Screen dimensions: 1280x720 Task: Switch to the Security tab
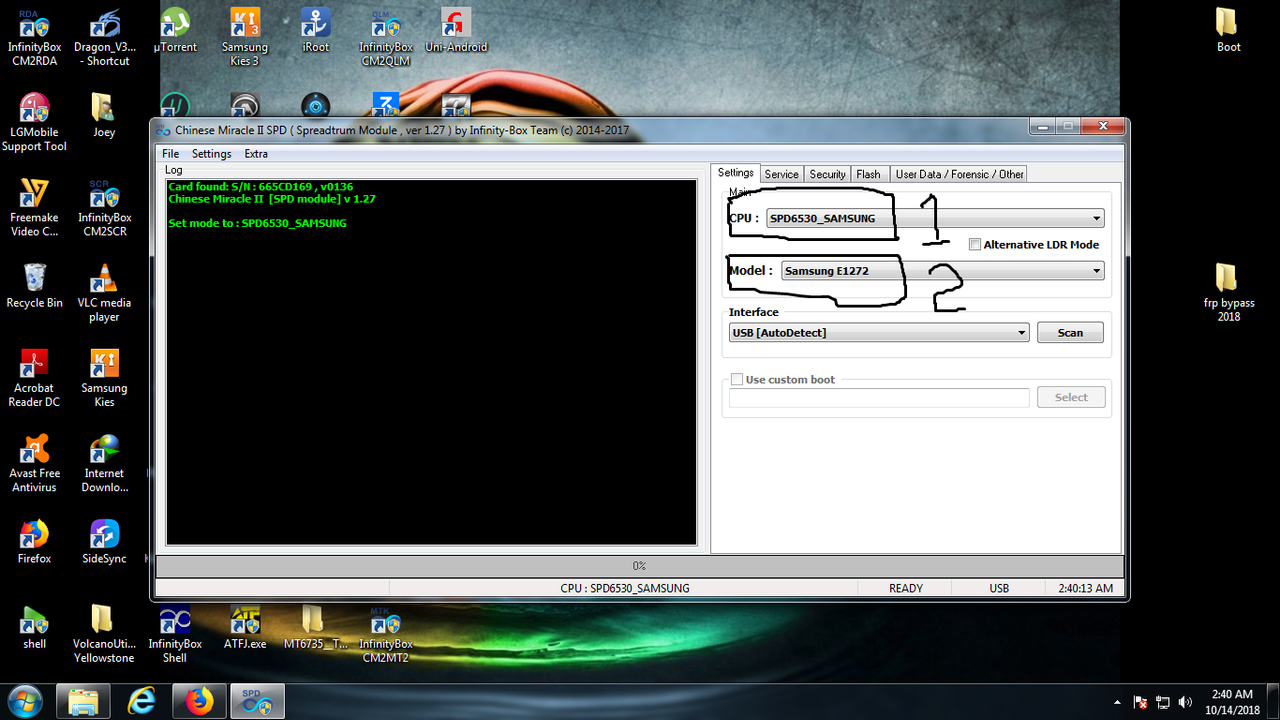pos(827,174)
